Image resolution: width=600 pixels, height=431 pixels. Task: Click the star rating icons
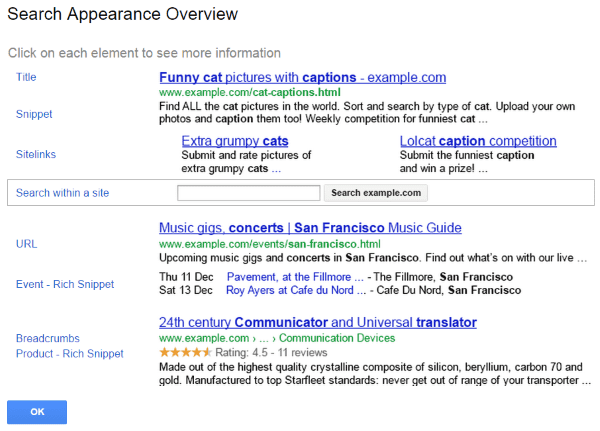[x=185, y=353]
